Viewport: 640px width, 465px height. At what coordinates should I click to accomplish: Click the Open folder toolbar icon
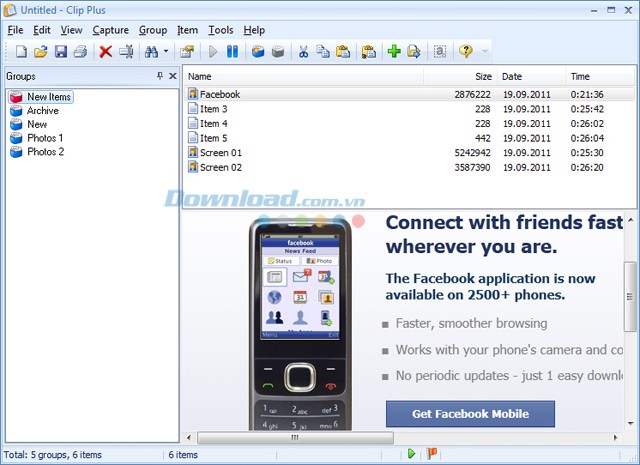pyautogui.click(x=41, y=51)
